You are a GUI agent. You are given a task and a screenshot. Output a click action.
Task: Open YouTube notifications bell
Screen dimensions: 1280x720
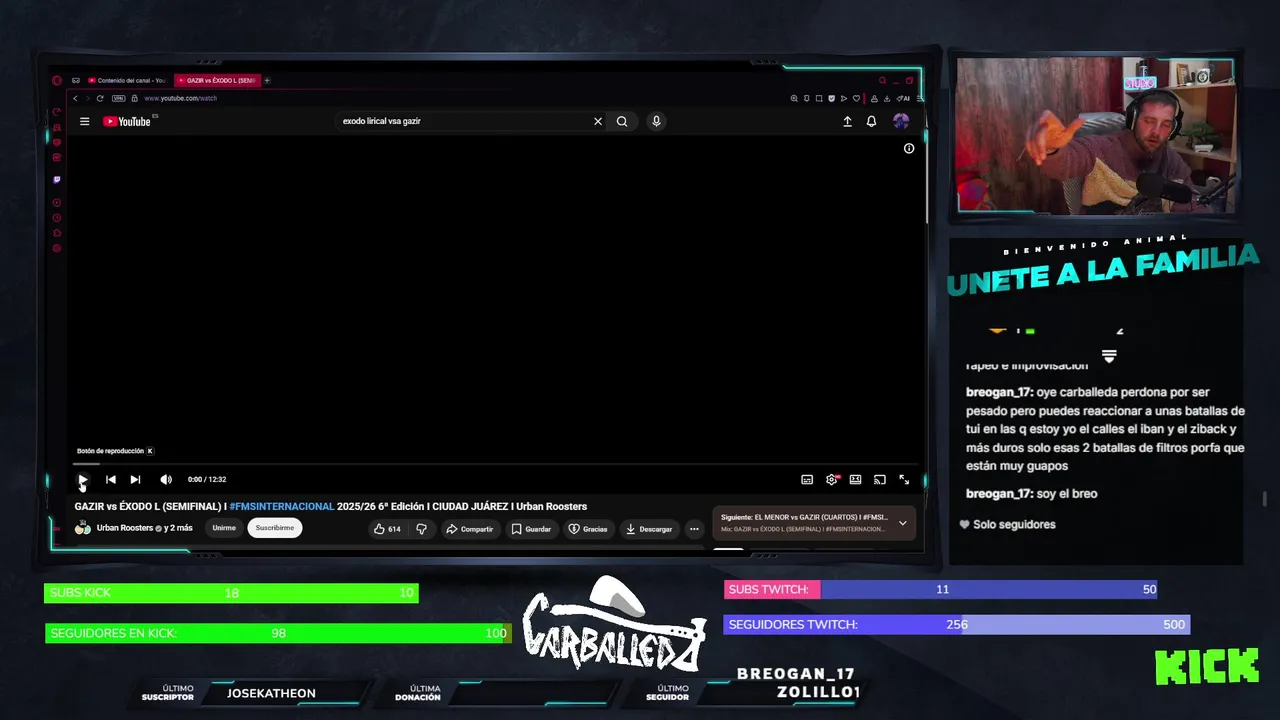[871, 121]
